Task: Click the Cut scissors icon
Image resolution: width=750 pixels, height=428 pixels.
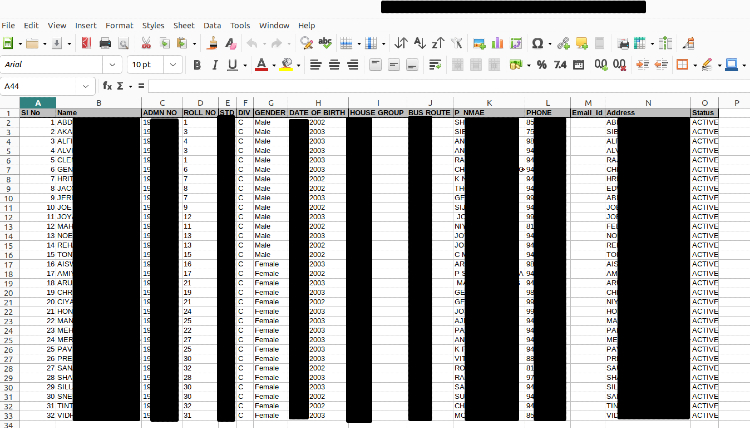Action: click(146, 44)
